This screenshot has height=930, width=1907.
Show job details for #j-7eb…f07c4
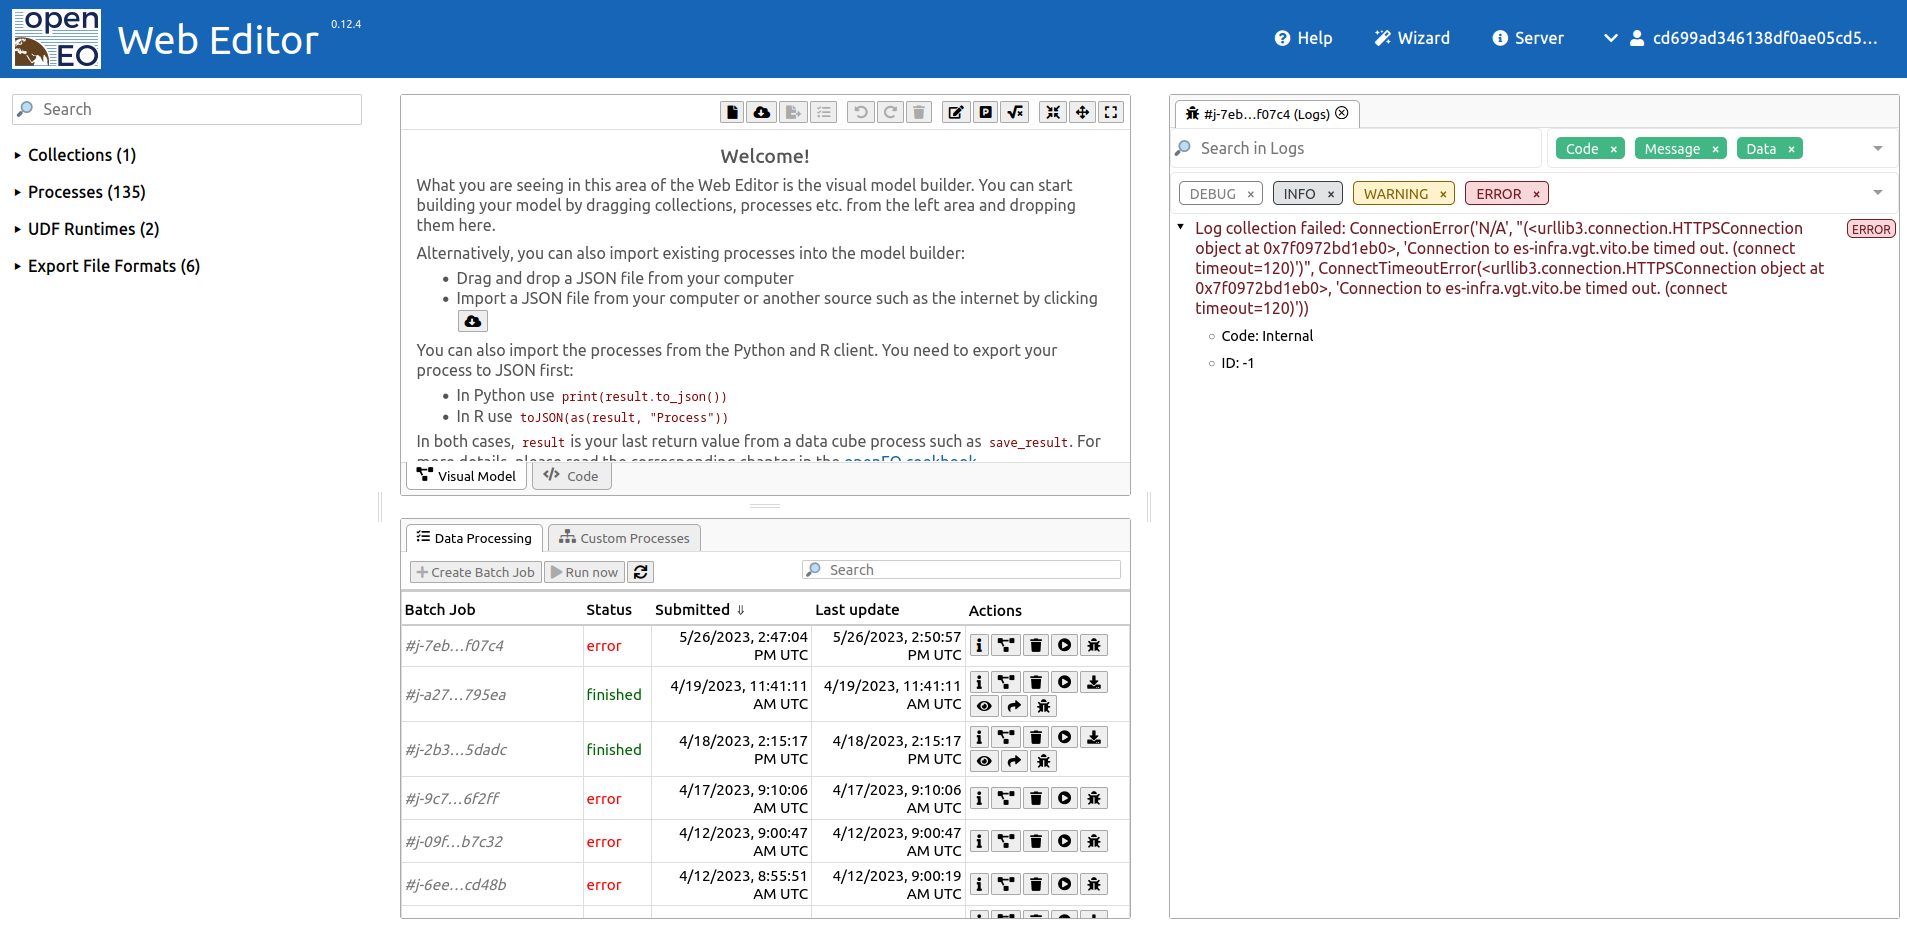[978, 645]
